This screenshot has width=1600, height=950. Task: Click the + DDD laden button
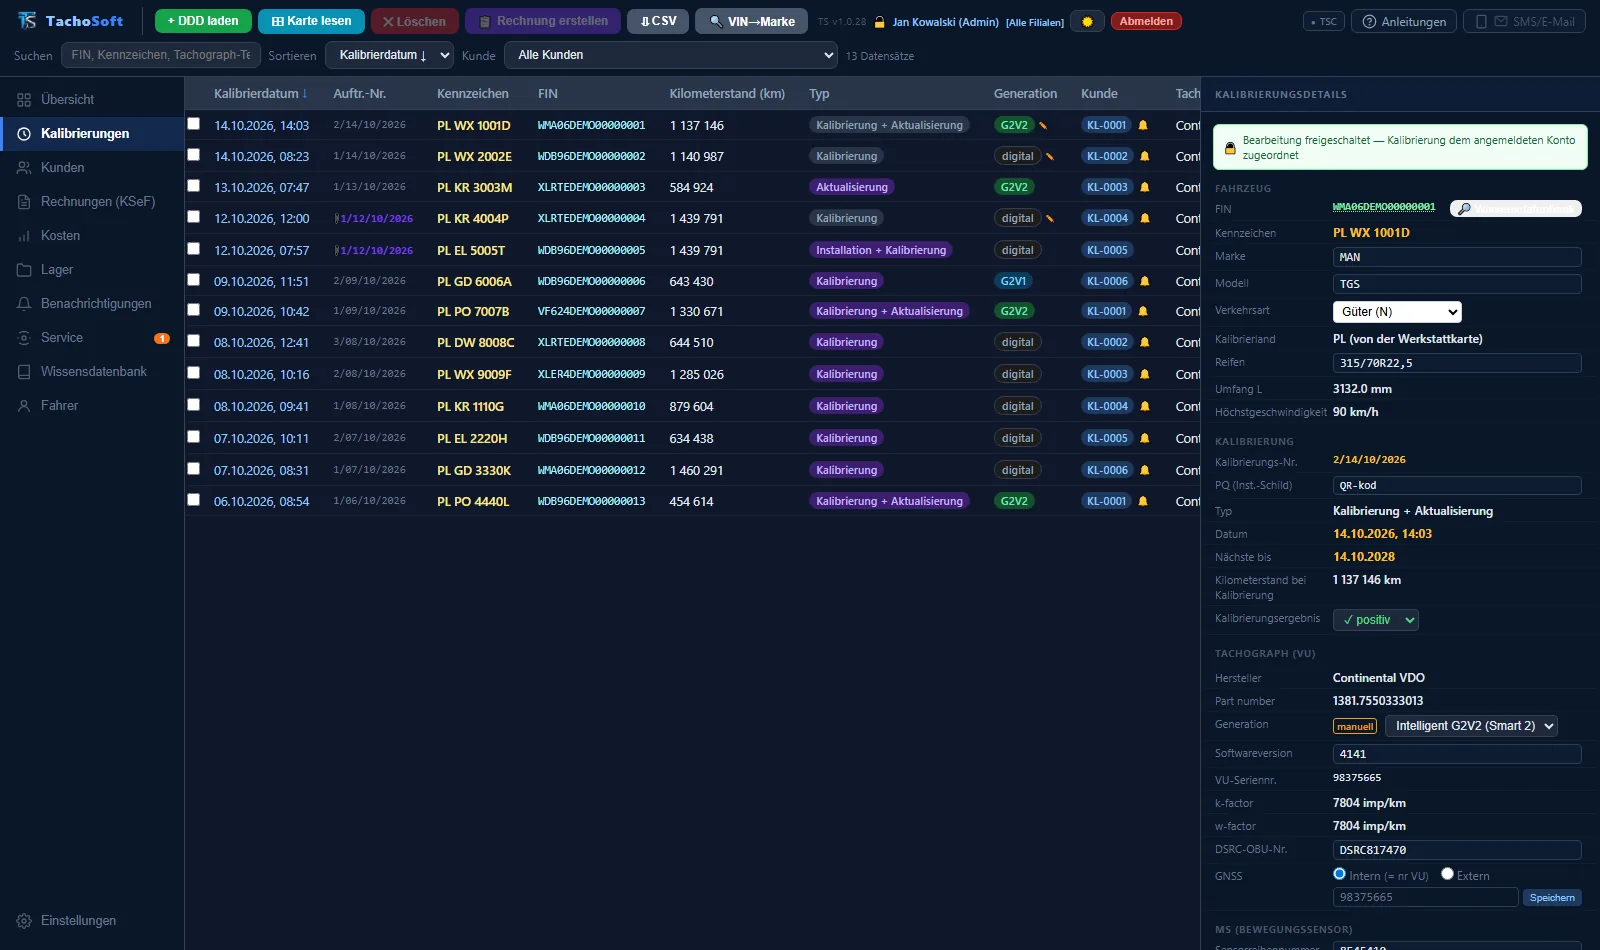pos(203,21)
